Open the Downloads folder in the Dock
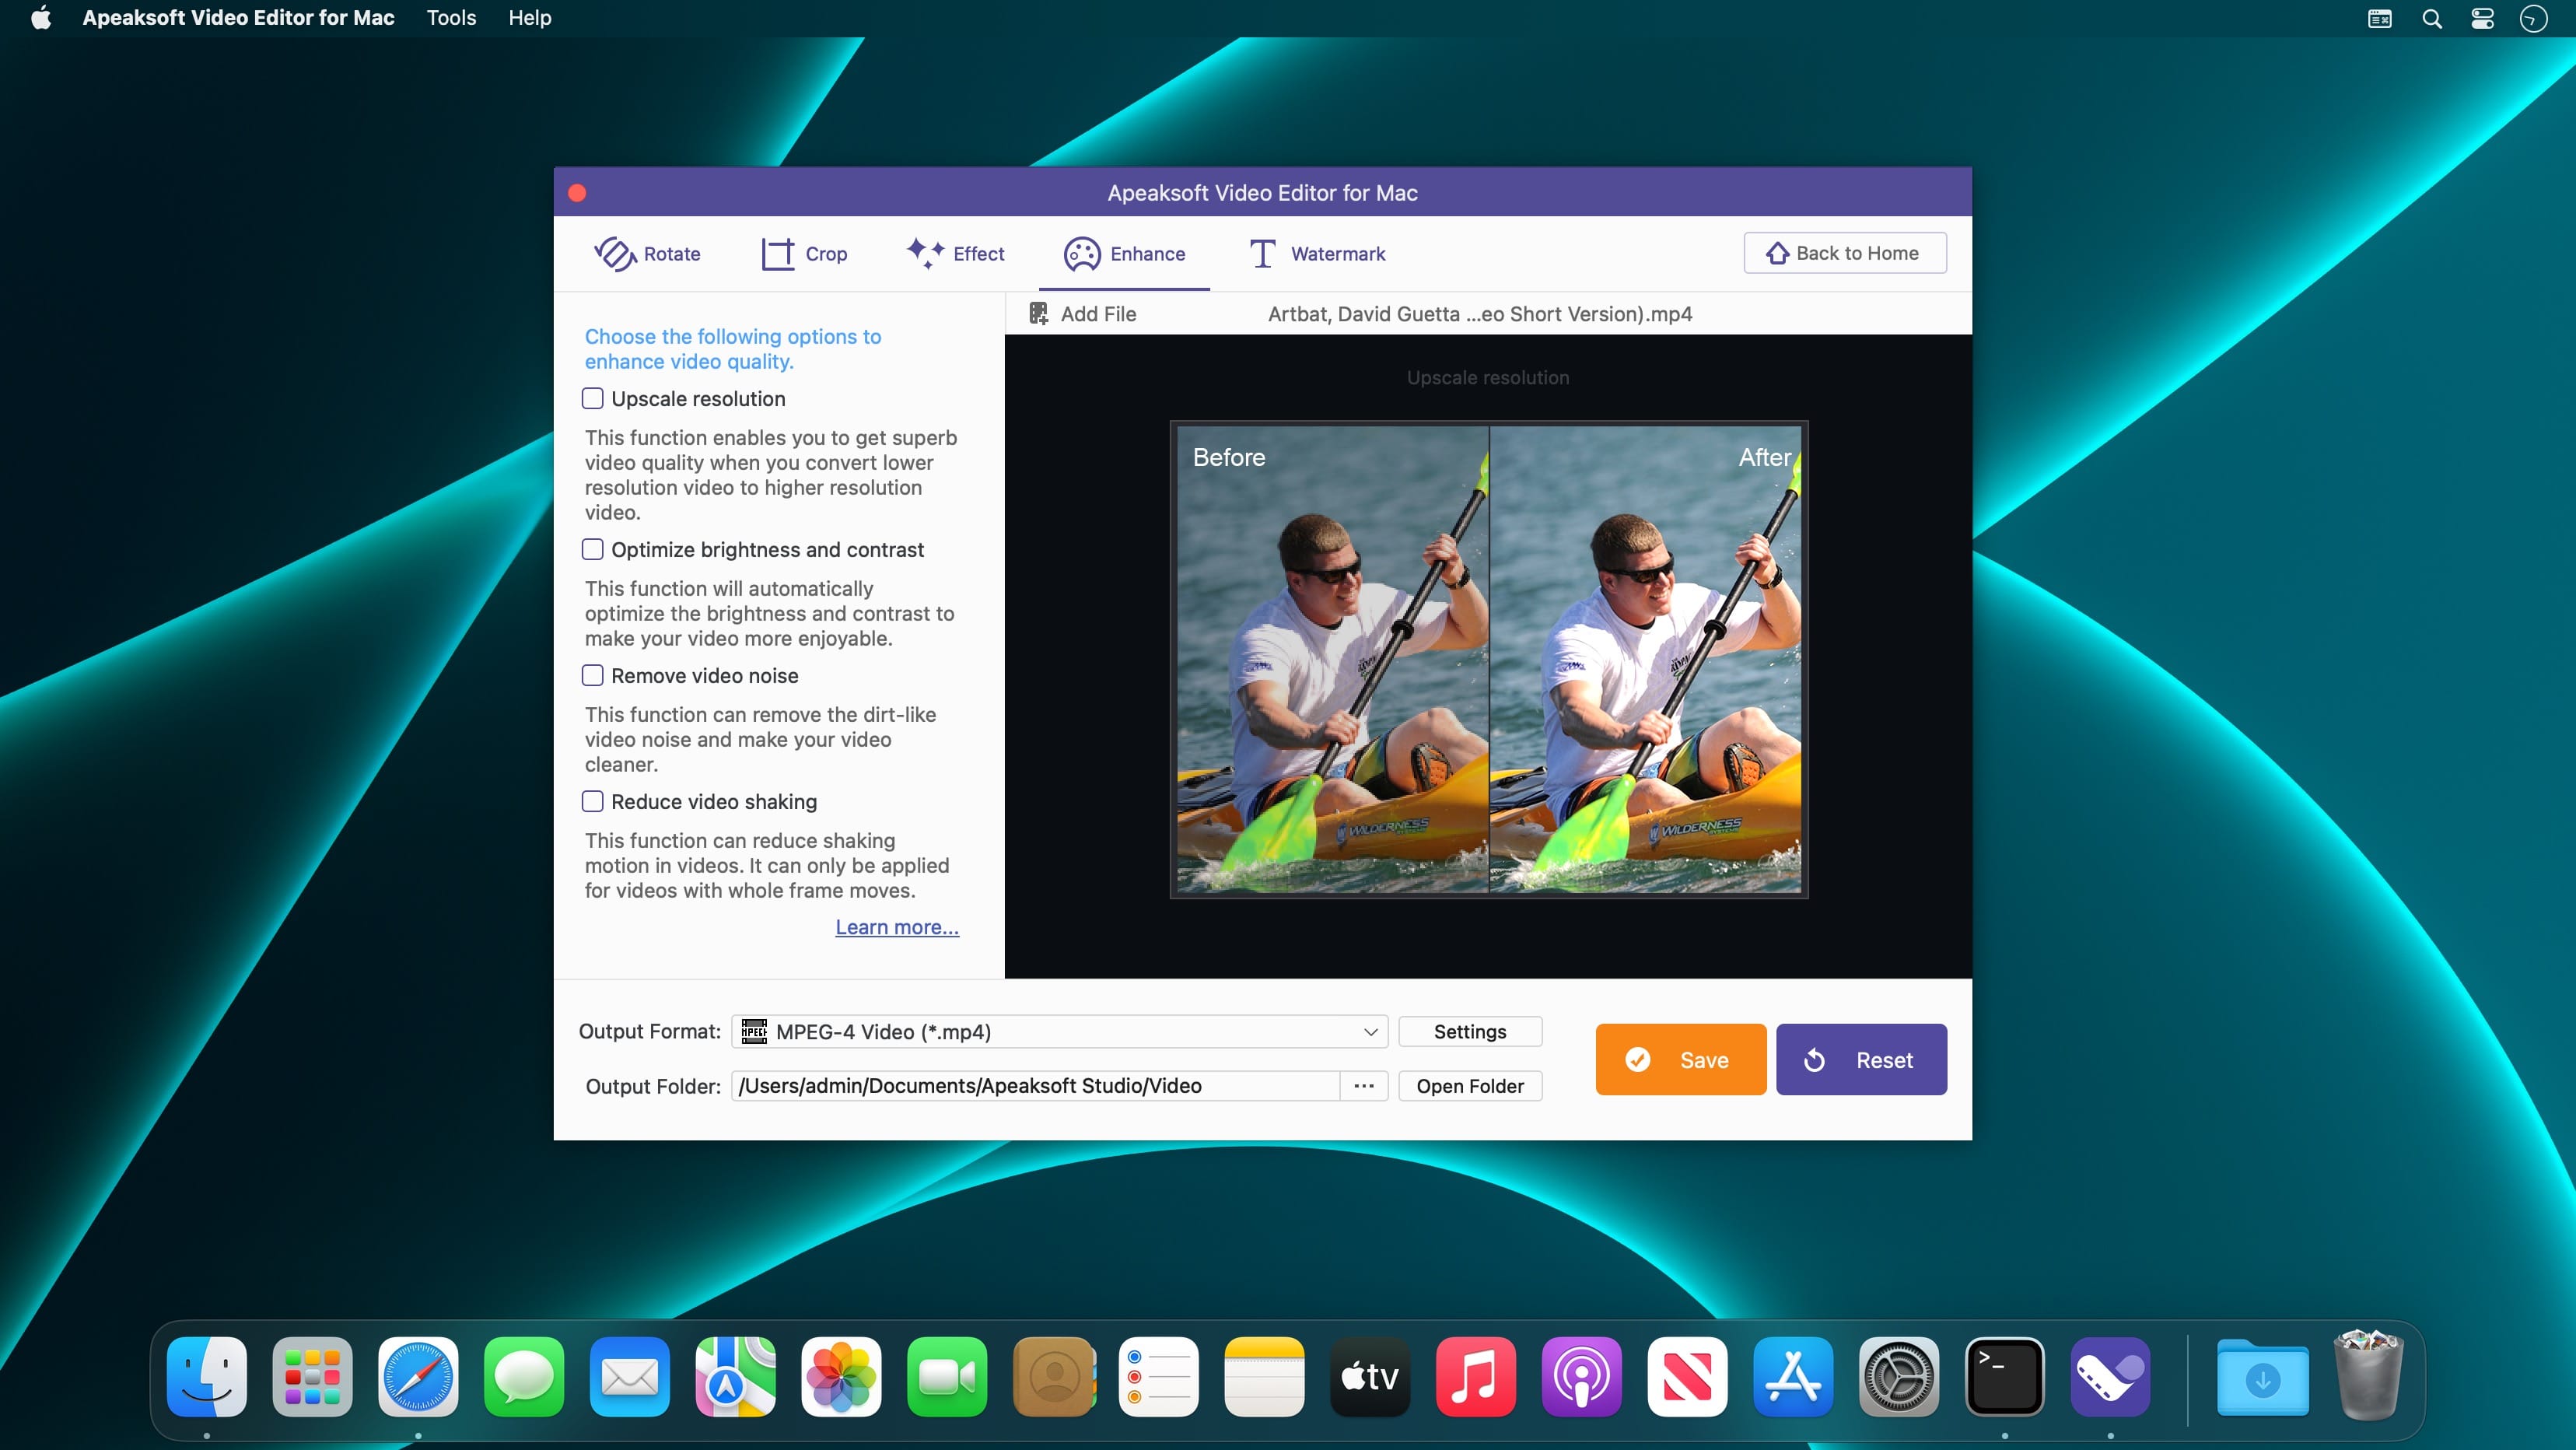The image size is (2576, 1450). tap(2263, 1377)
